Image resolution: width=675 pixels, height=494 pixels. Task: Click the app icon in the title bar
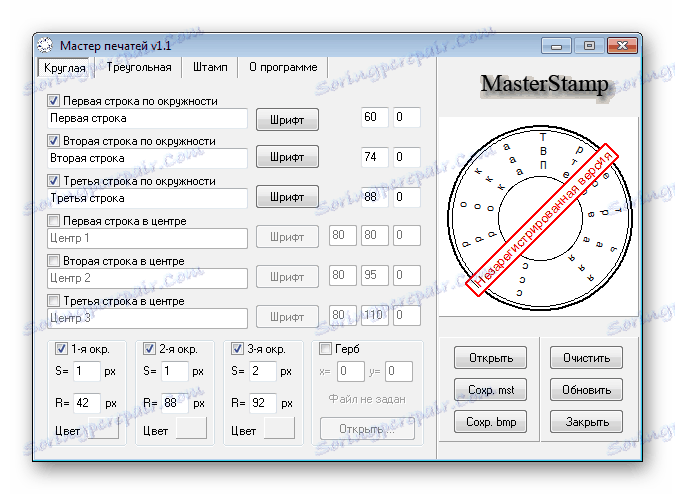[45, 45]
